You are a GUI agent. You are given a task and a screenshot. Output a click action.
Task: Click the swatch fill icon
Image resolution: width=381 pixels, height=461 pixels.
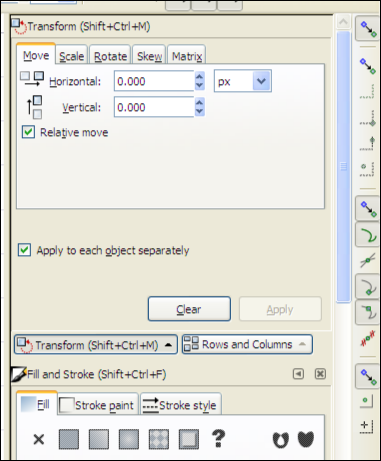click(x=189, y=439)
